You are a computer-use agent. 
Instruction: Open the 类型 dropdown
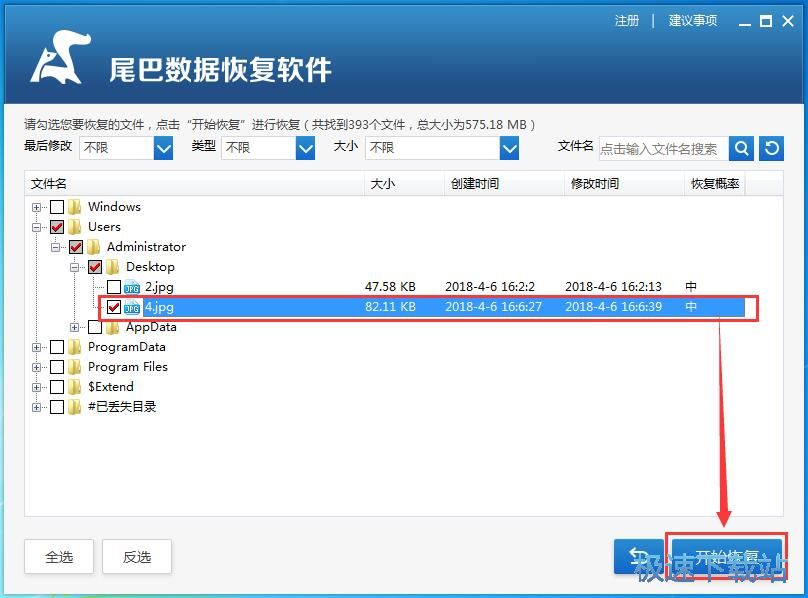point(306,148)
